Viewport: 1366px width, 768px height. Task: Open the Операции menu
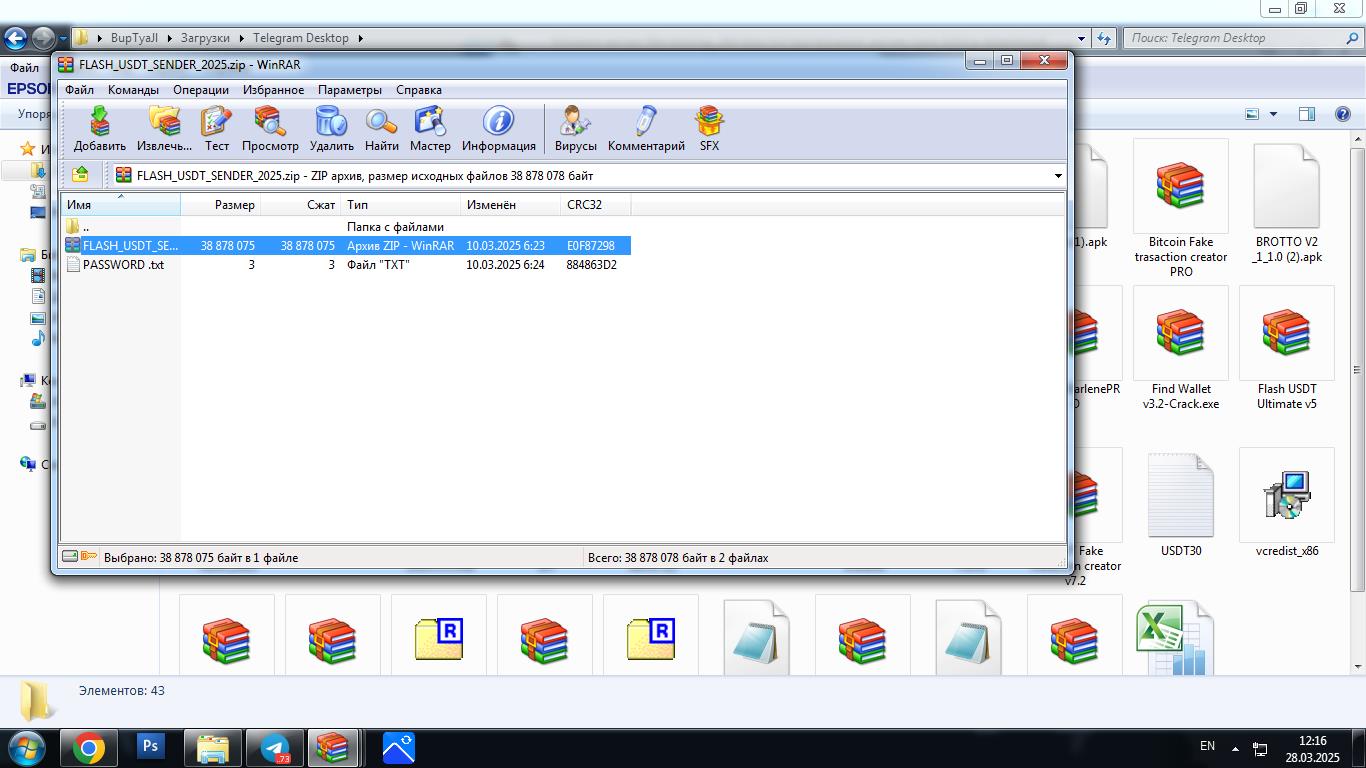200,89
